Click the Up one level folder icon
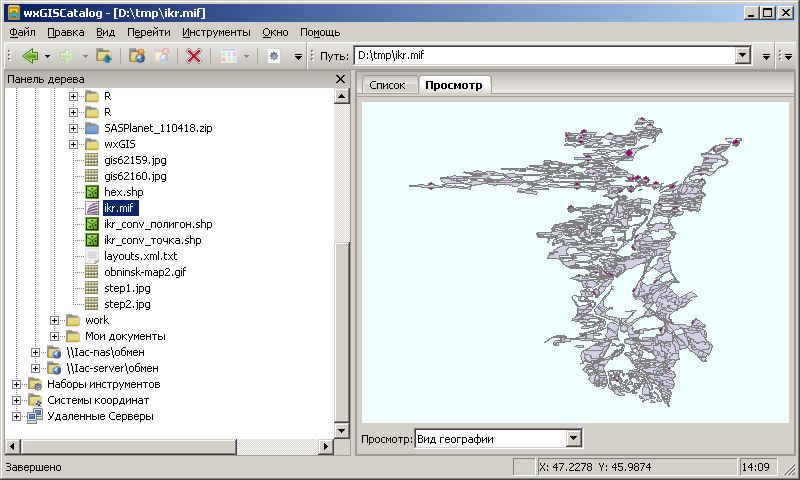The image size is (800, 480). coord(104,56)
